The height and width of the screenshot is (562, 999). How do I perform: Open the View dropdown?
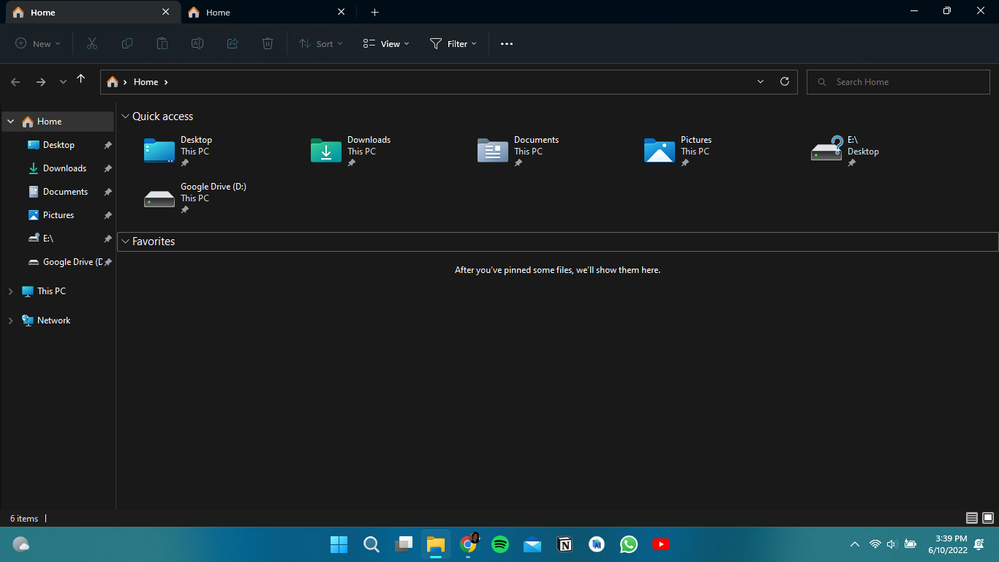pos(386,43)
